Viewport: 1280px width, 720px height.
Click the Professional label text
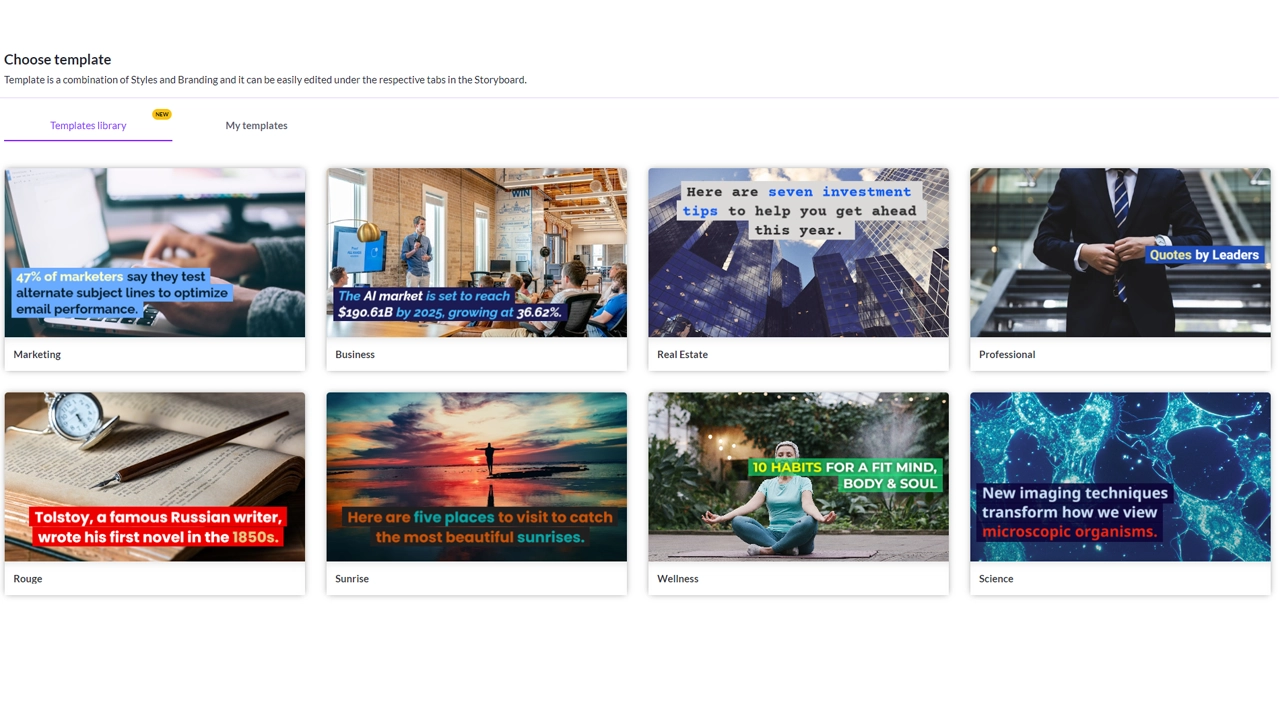coord(1007,354)
